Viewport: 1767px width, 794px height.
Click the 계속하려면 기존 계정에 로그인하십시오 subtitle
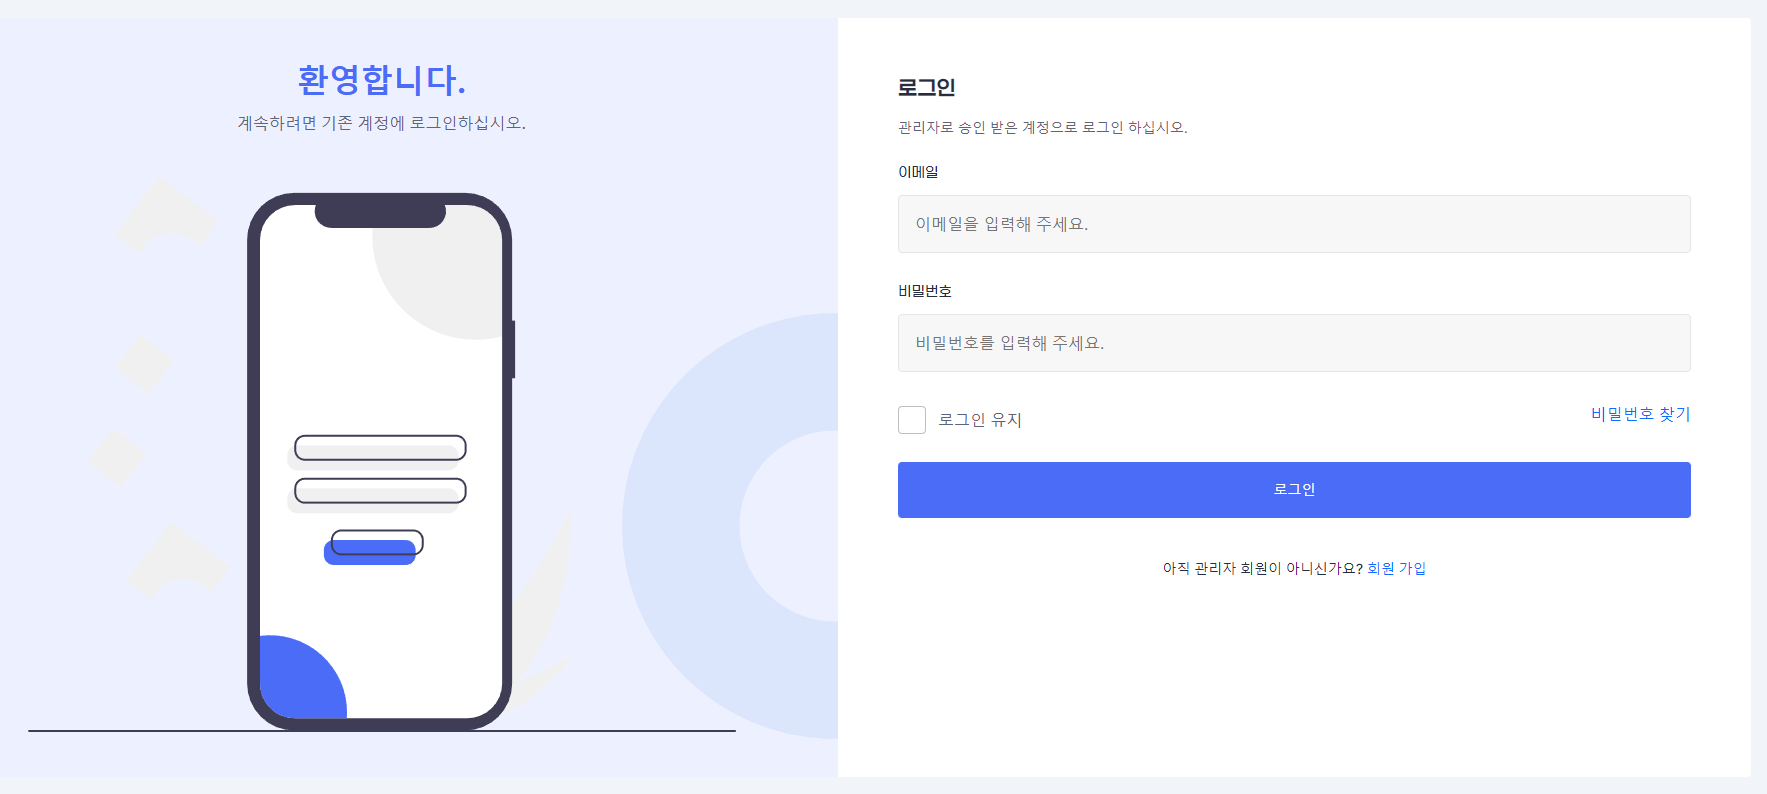[382, 123]
